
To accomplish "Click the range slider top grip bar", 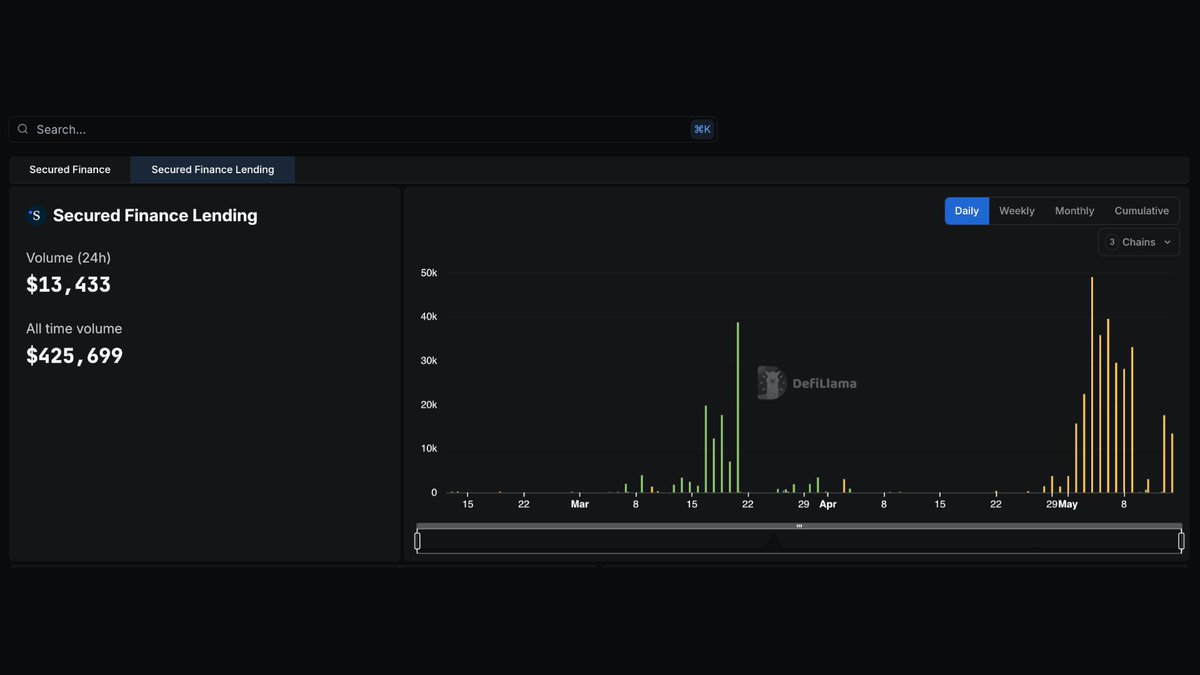I will coord(799,526).
